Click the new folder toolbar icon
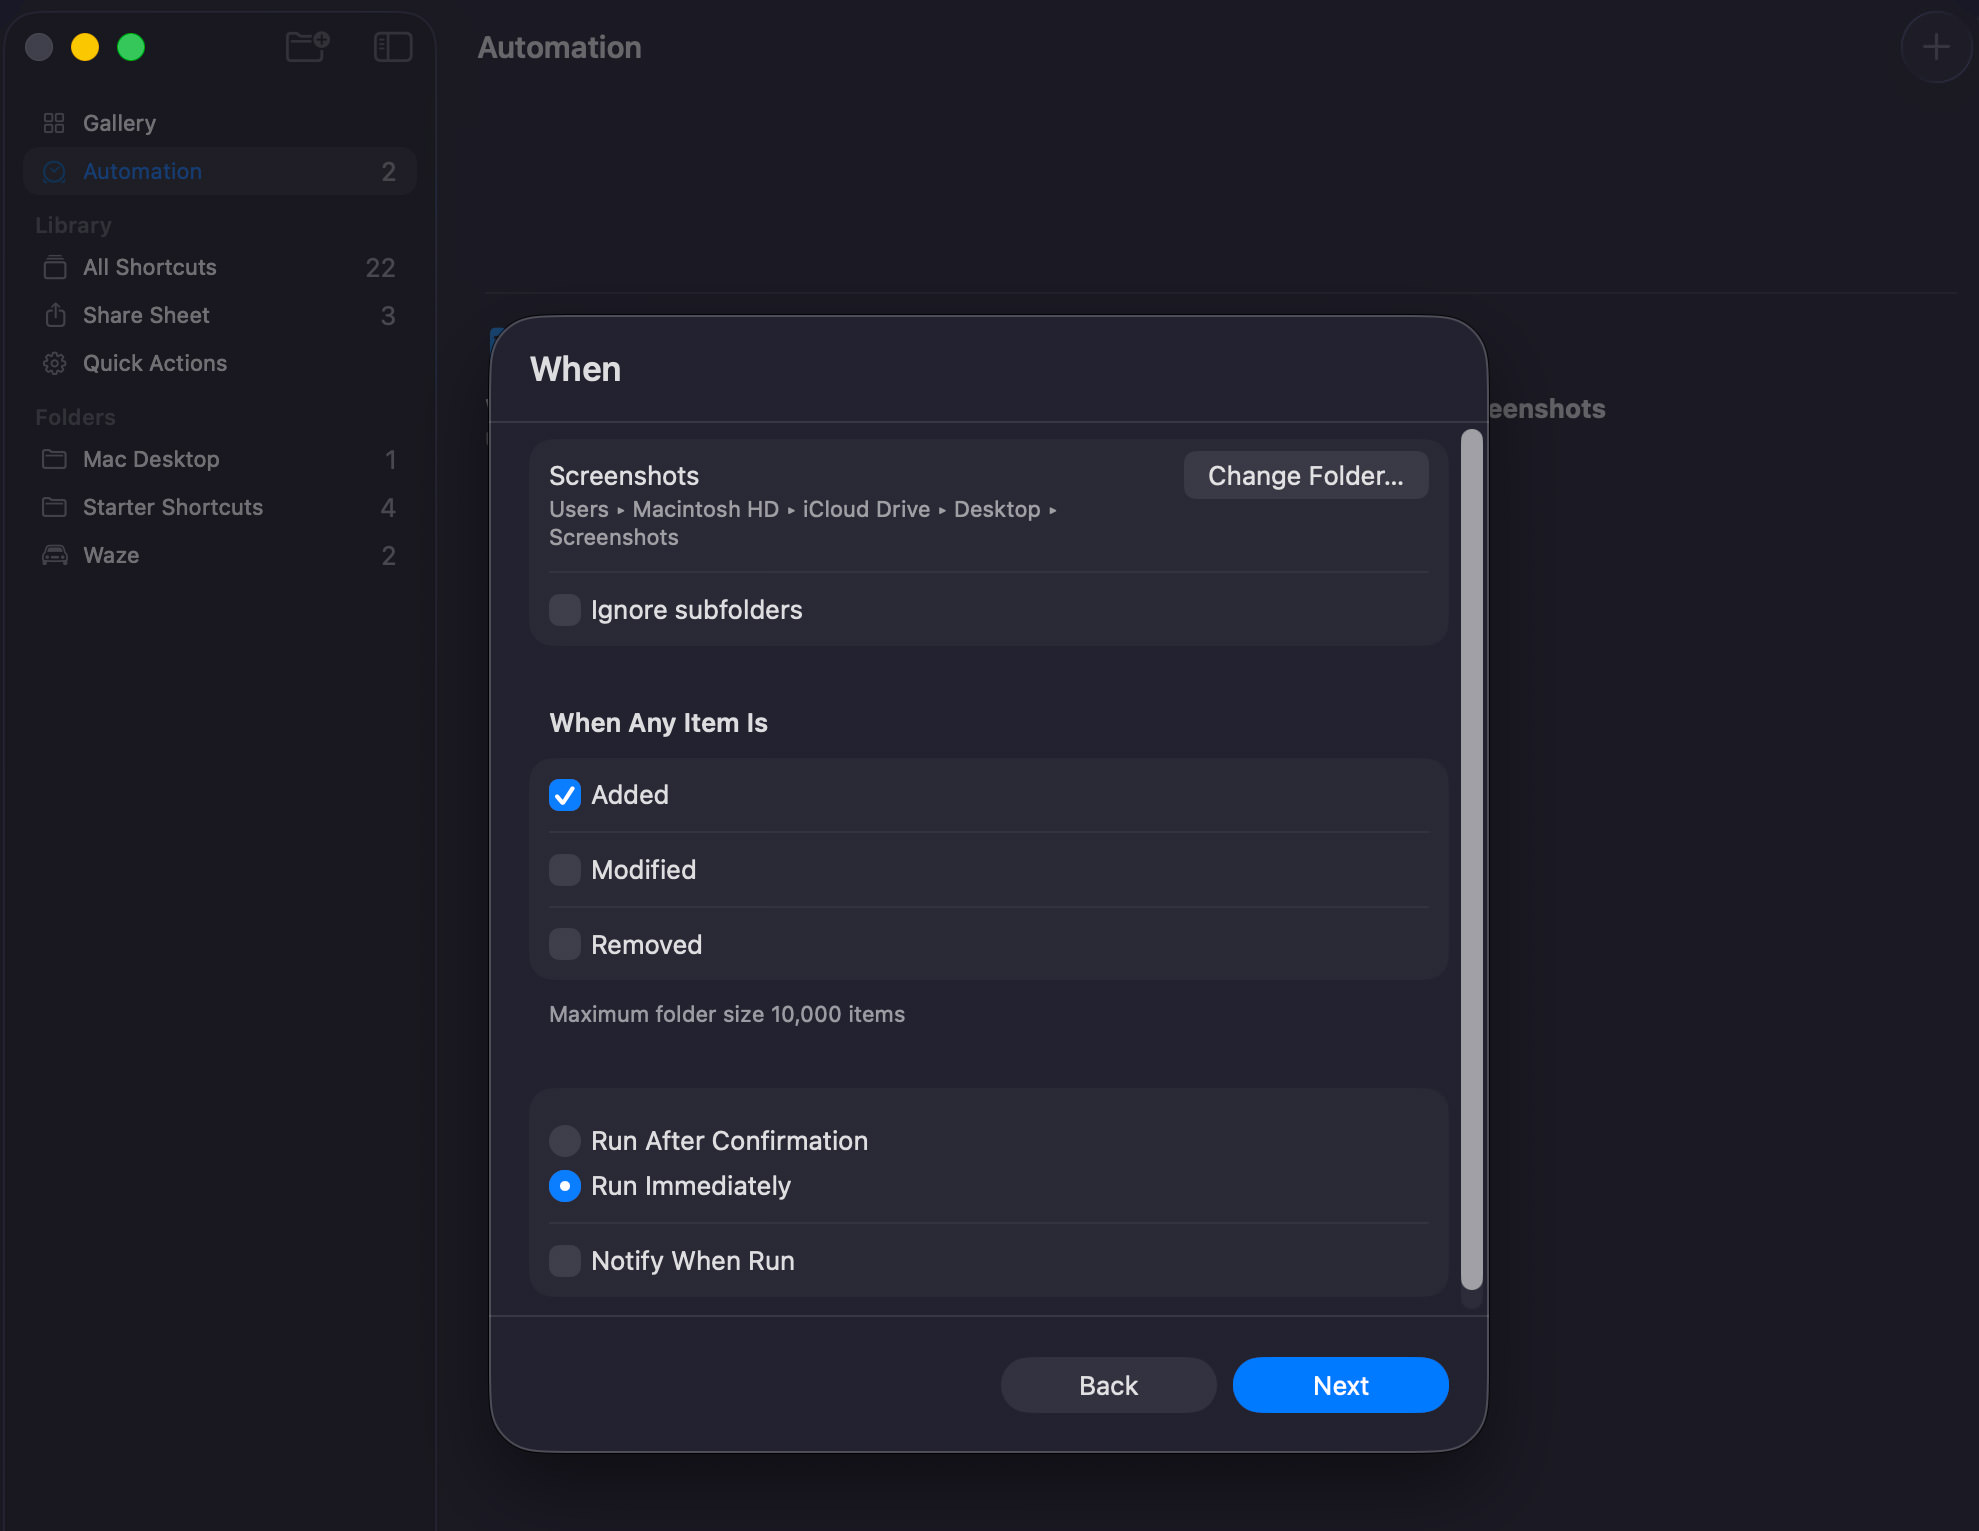The image size is (1979, 1531). [x=307, y=46]
